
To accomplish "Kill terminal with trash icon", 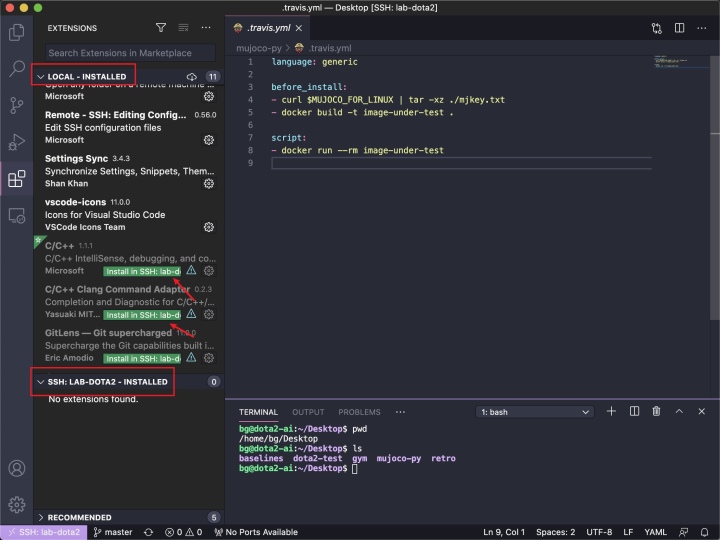I will (x=656, y=411).
